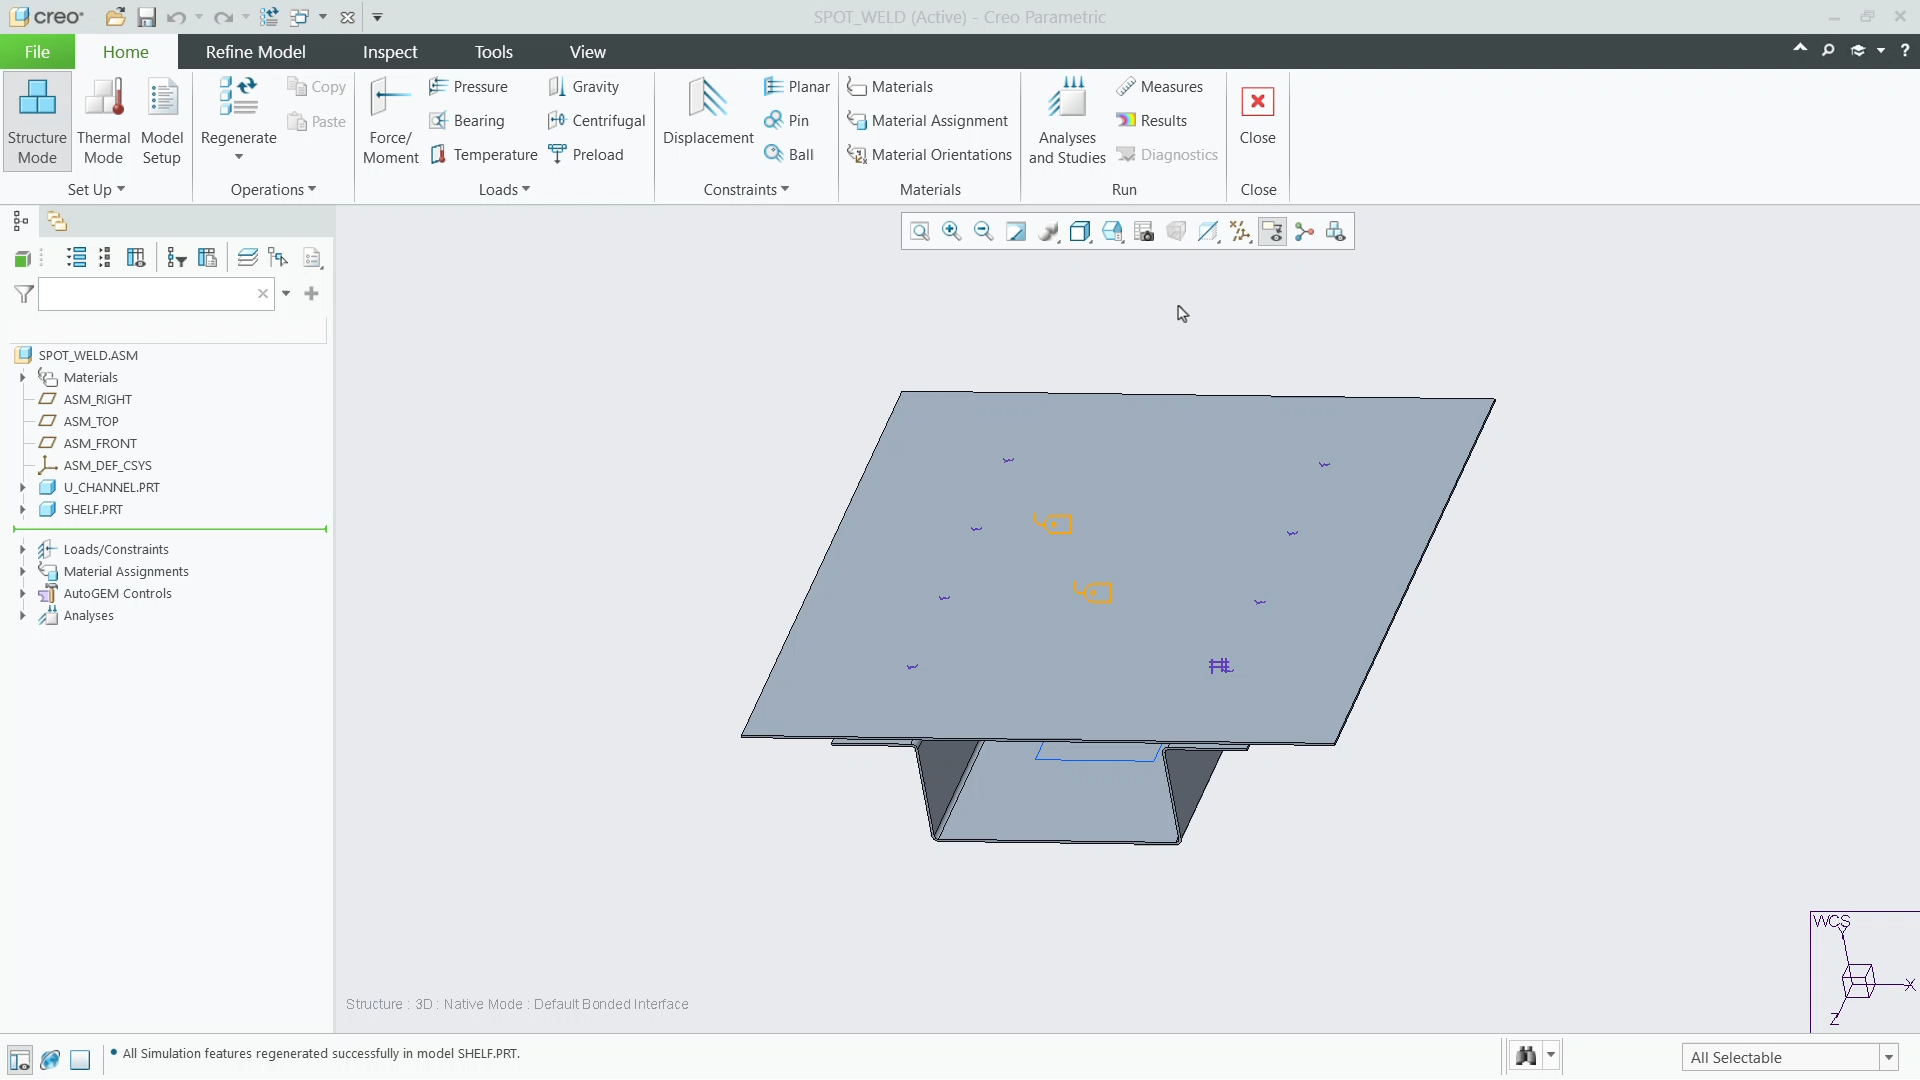Image resolution: width=1920 pixels, height=1080 pixels.
Task: Open the File menu
Action: pyautogui.click(x=37, y=52)
